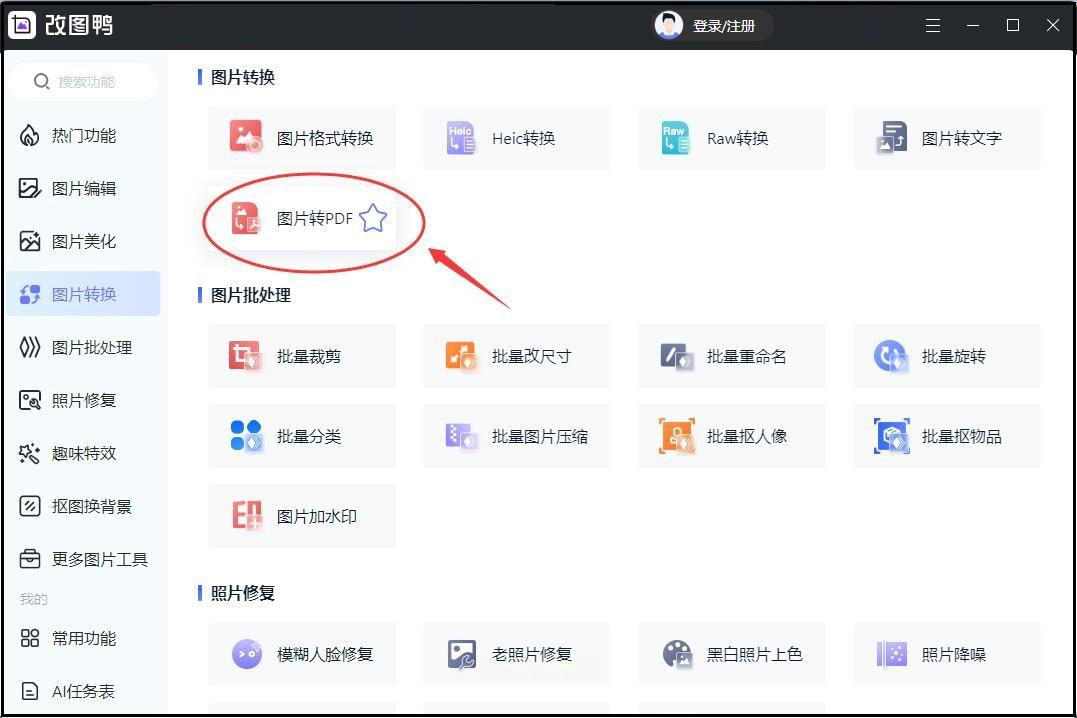Select the 批量改尺寸 resize icon
1077x718 pixels.
click(461, 356)
